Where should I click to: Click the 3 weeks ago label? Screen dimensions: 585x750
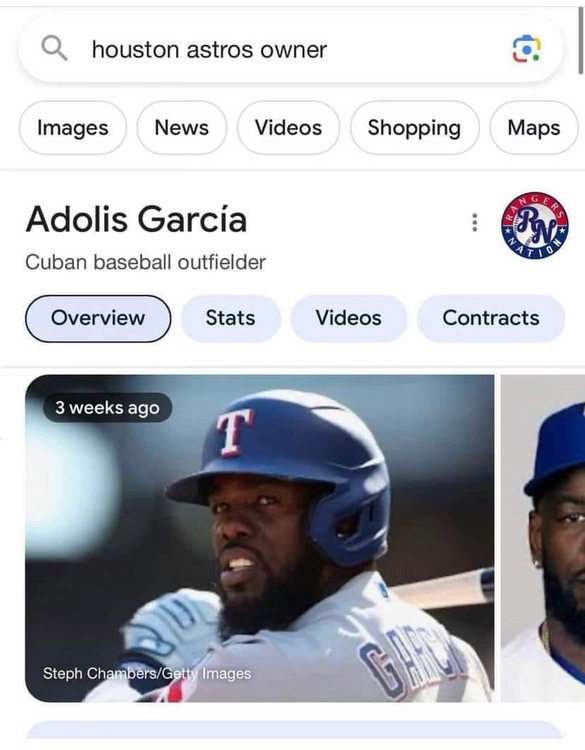(107, 408)
